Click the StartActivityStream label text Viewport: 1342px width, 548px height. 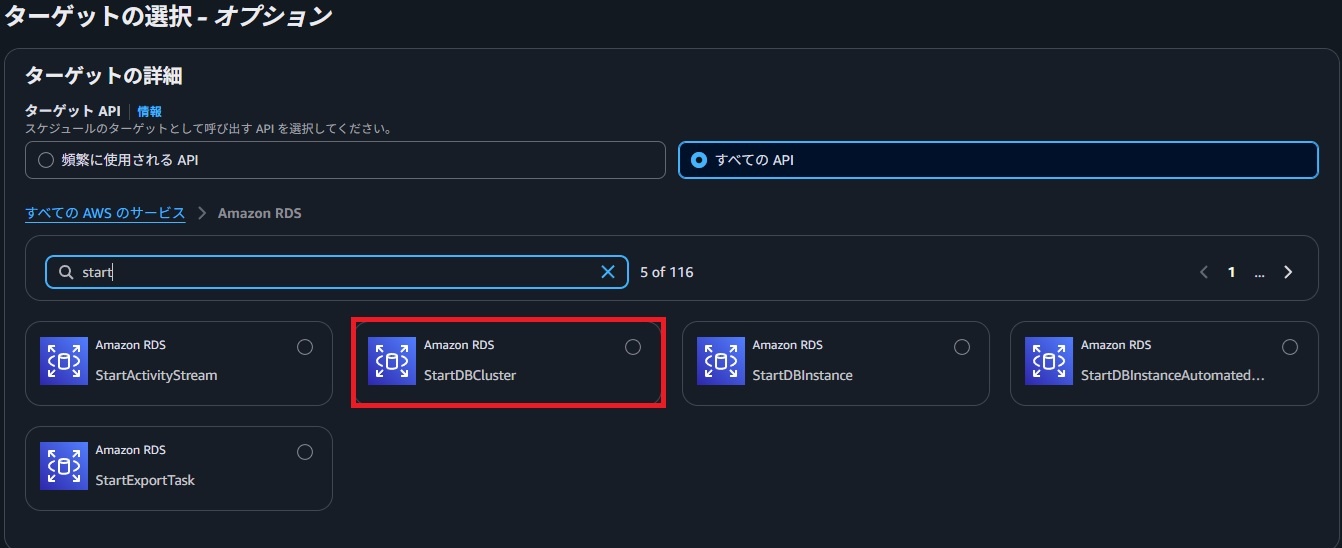point(156,376)
